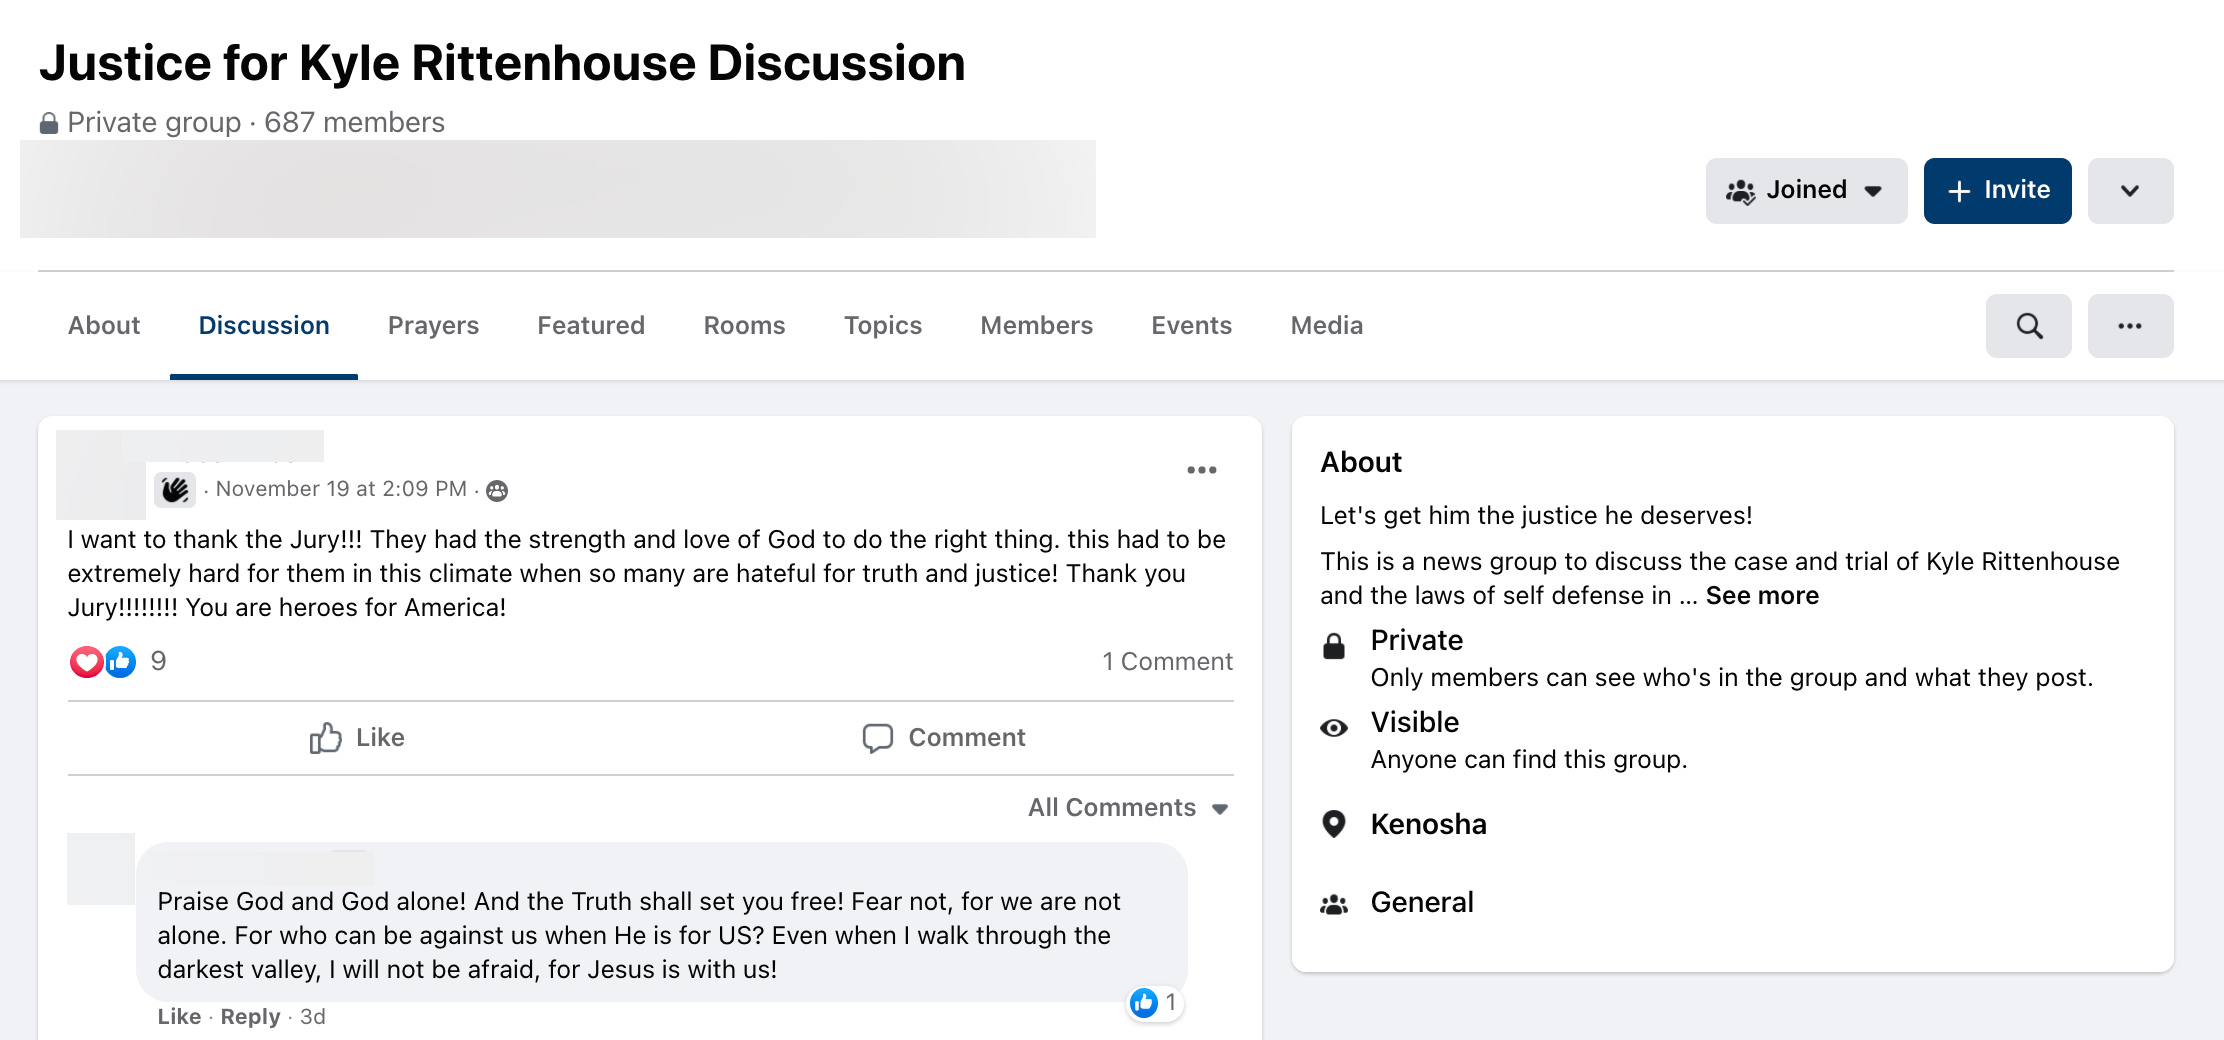
Task: Click Reply under the comment
Action: tap(250, 1016)
